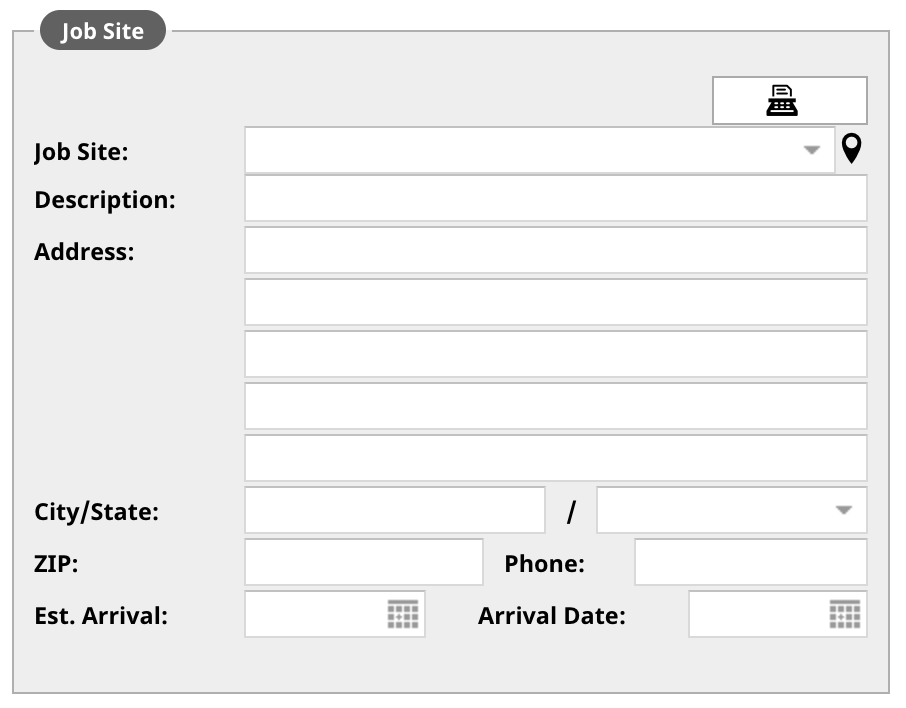The image size is (906, 708).
Task: Expand the State dropdown arrow
Action: (844, 510)
